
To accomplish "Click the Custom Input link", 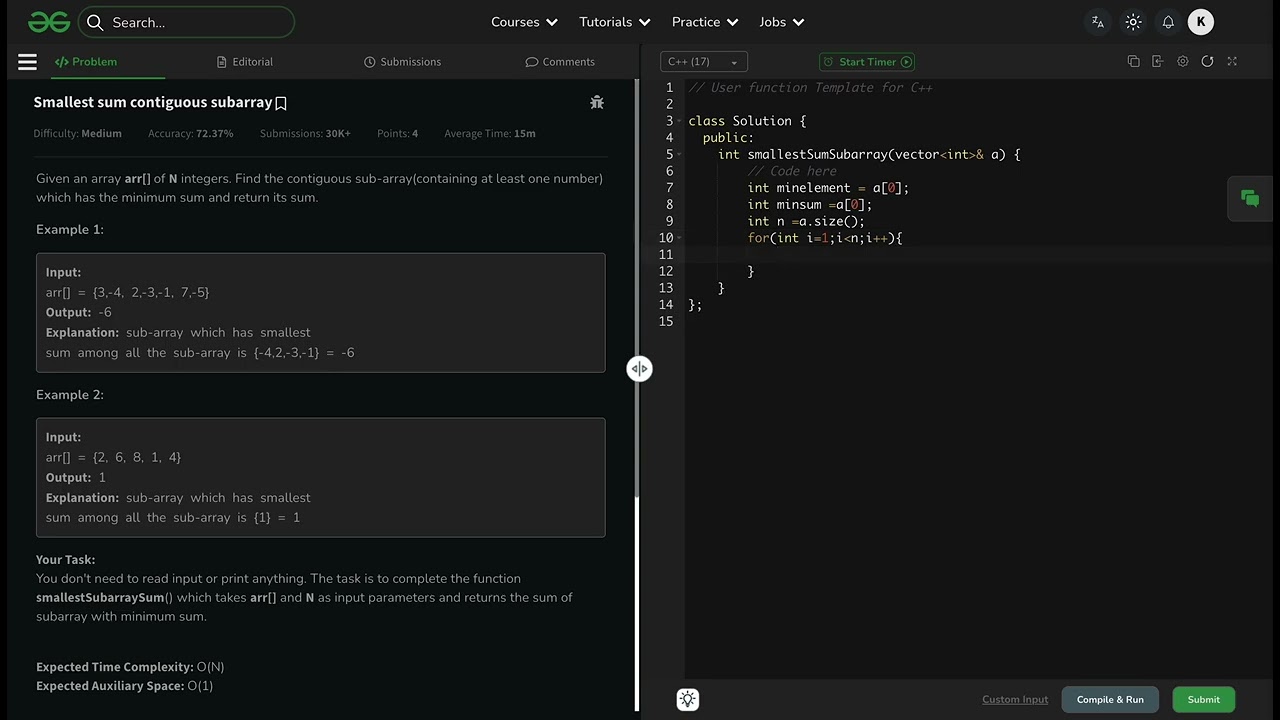I will tap(1015, 700).
